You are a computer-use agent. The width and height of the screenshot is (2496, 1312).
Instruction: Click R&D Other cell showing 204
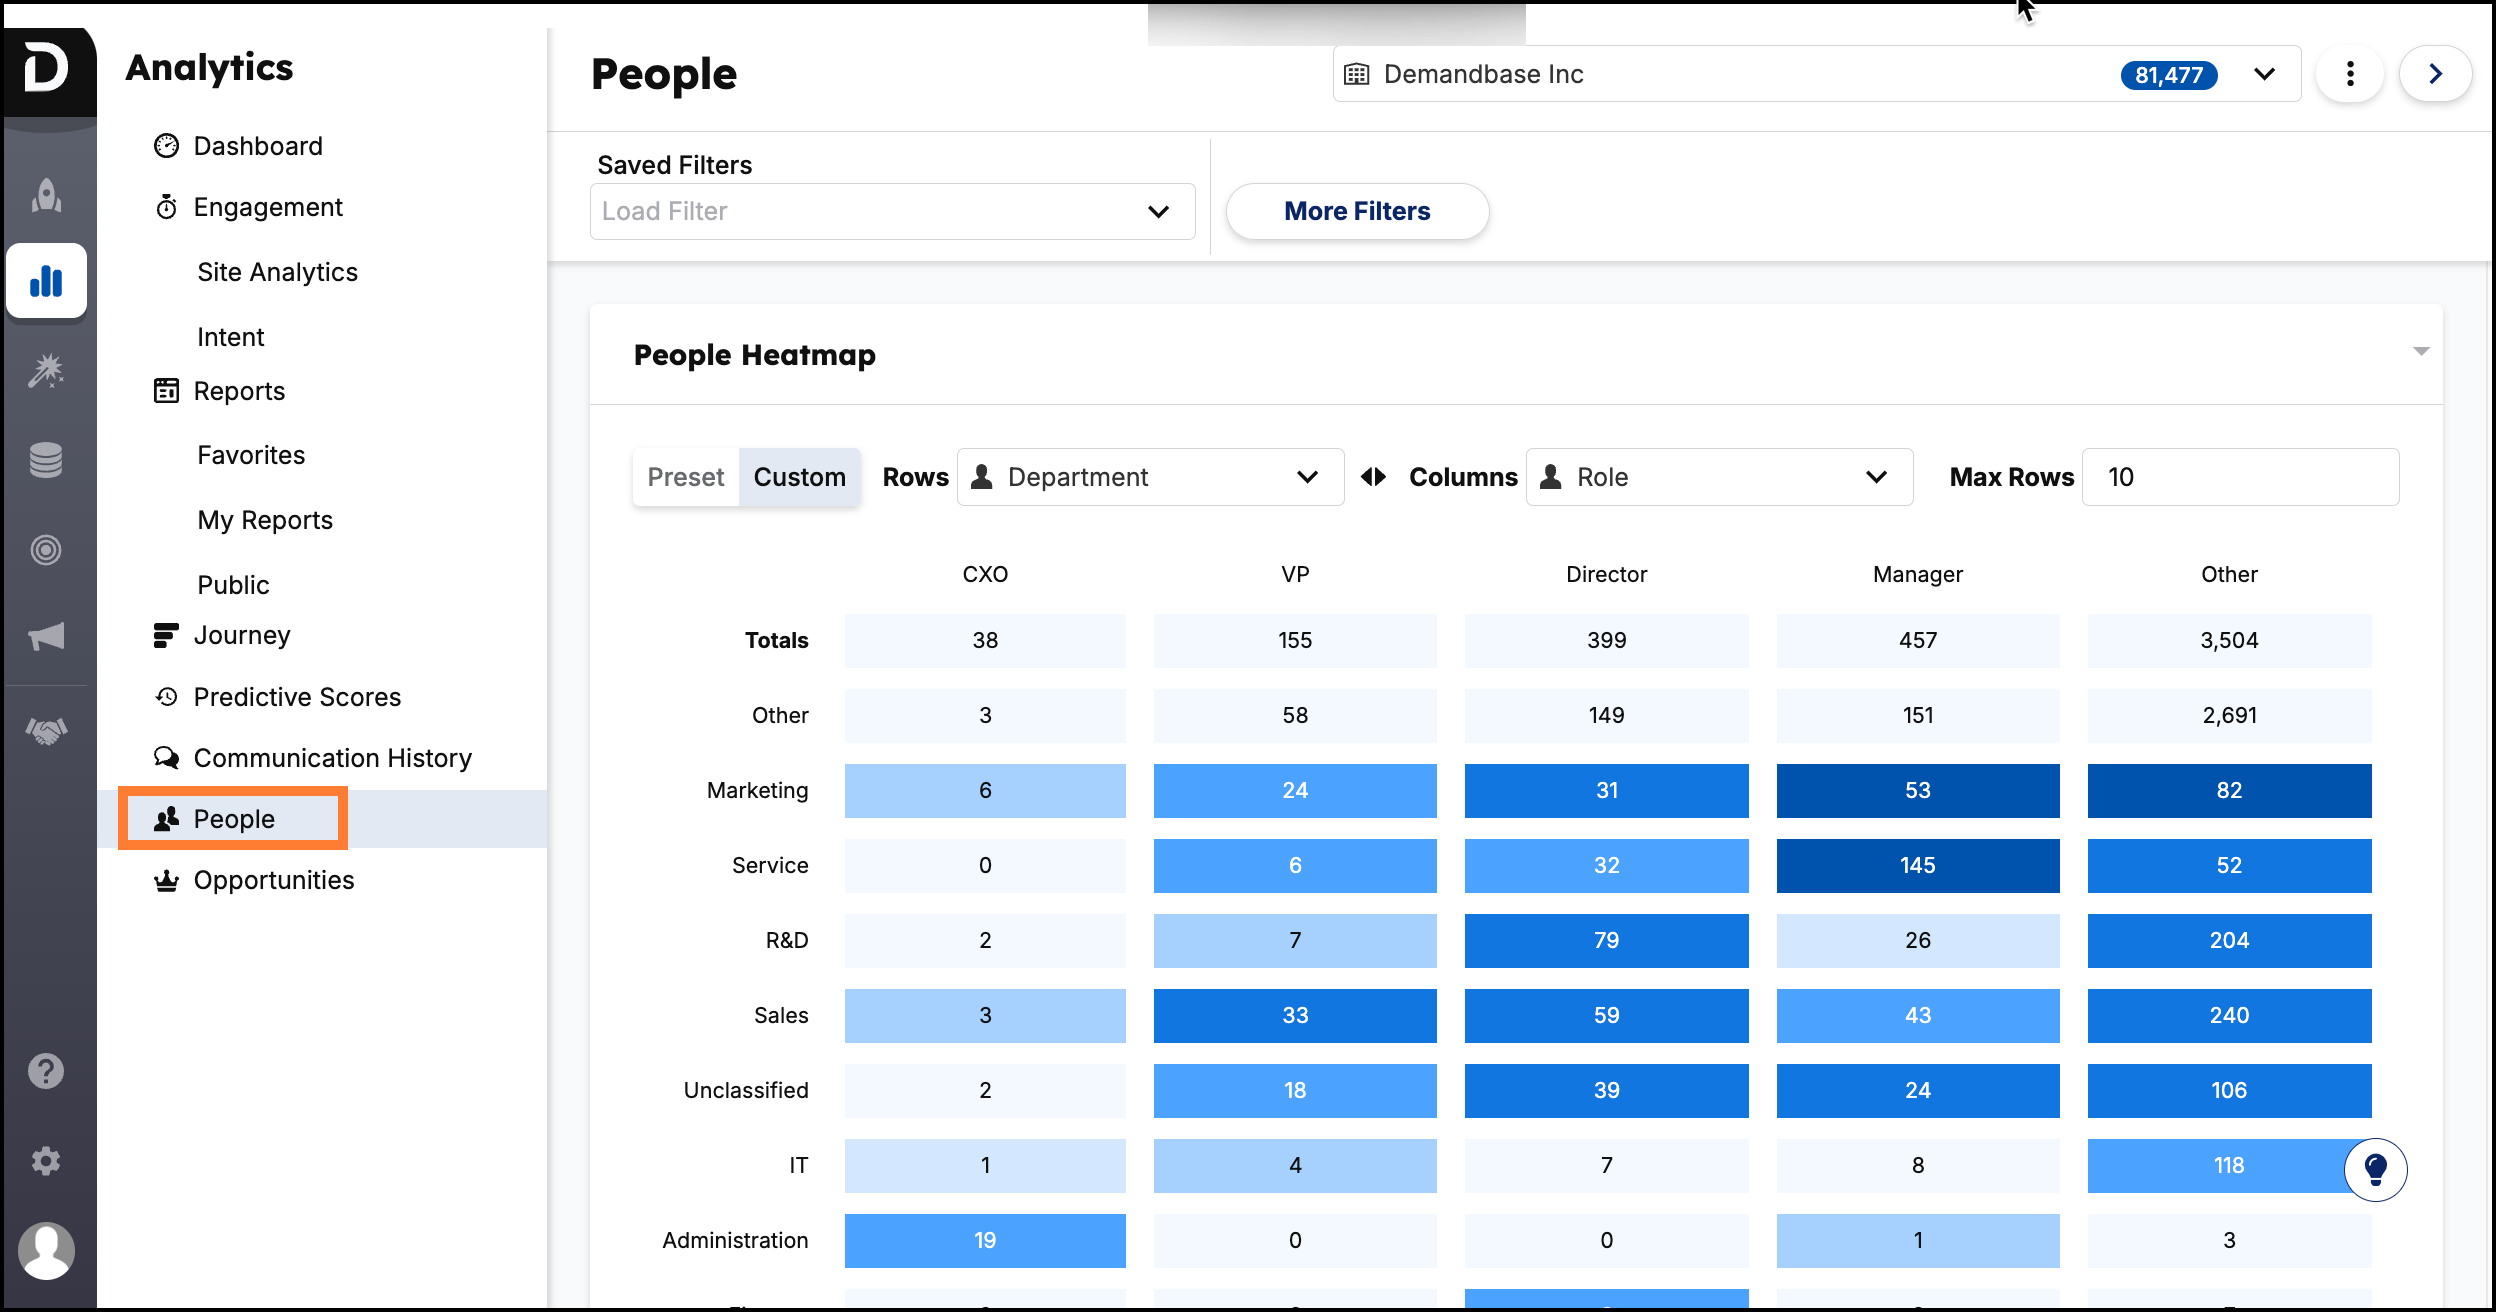2229,940
